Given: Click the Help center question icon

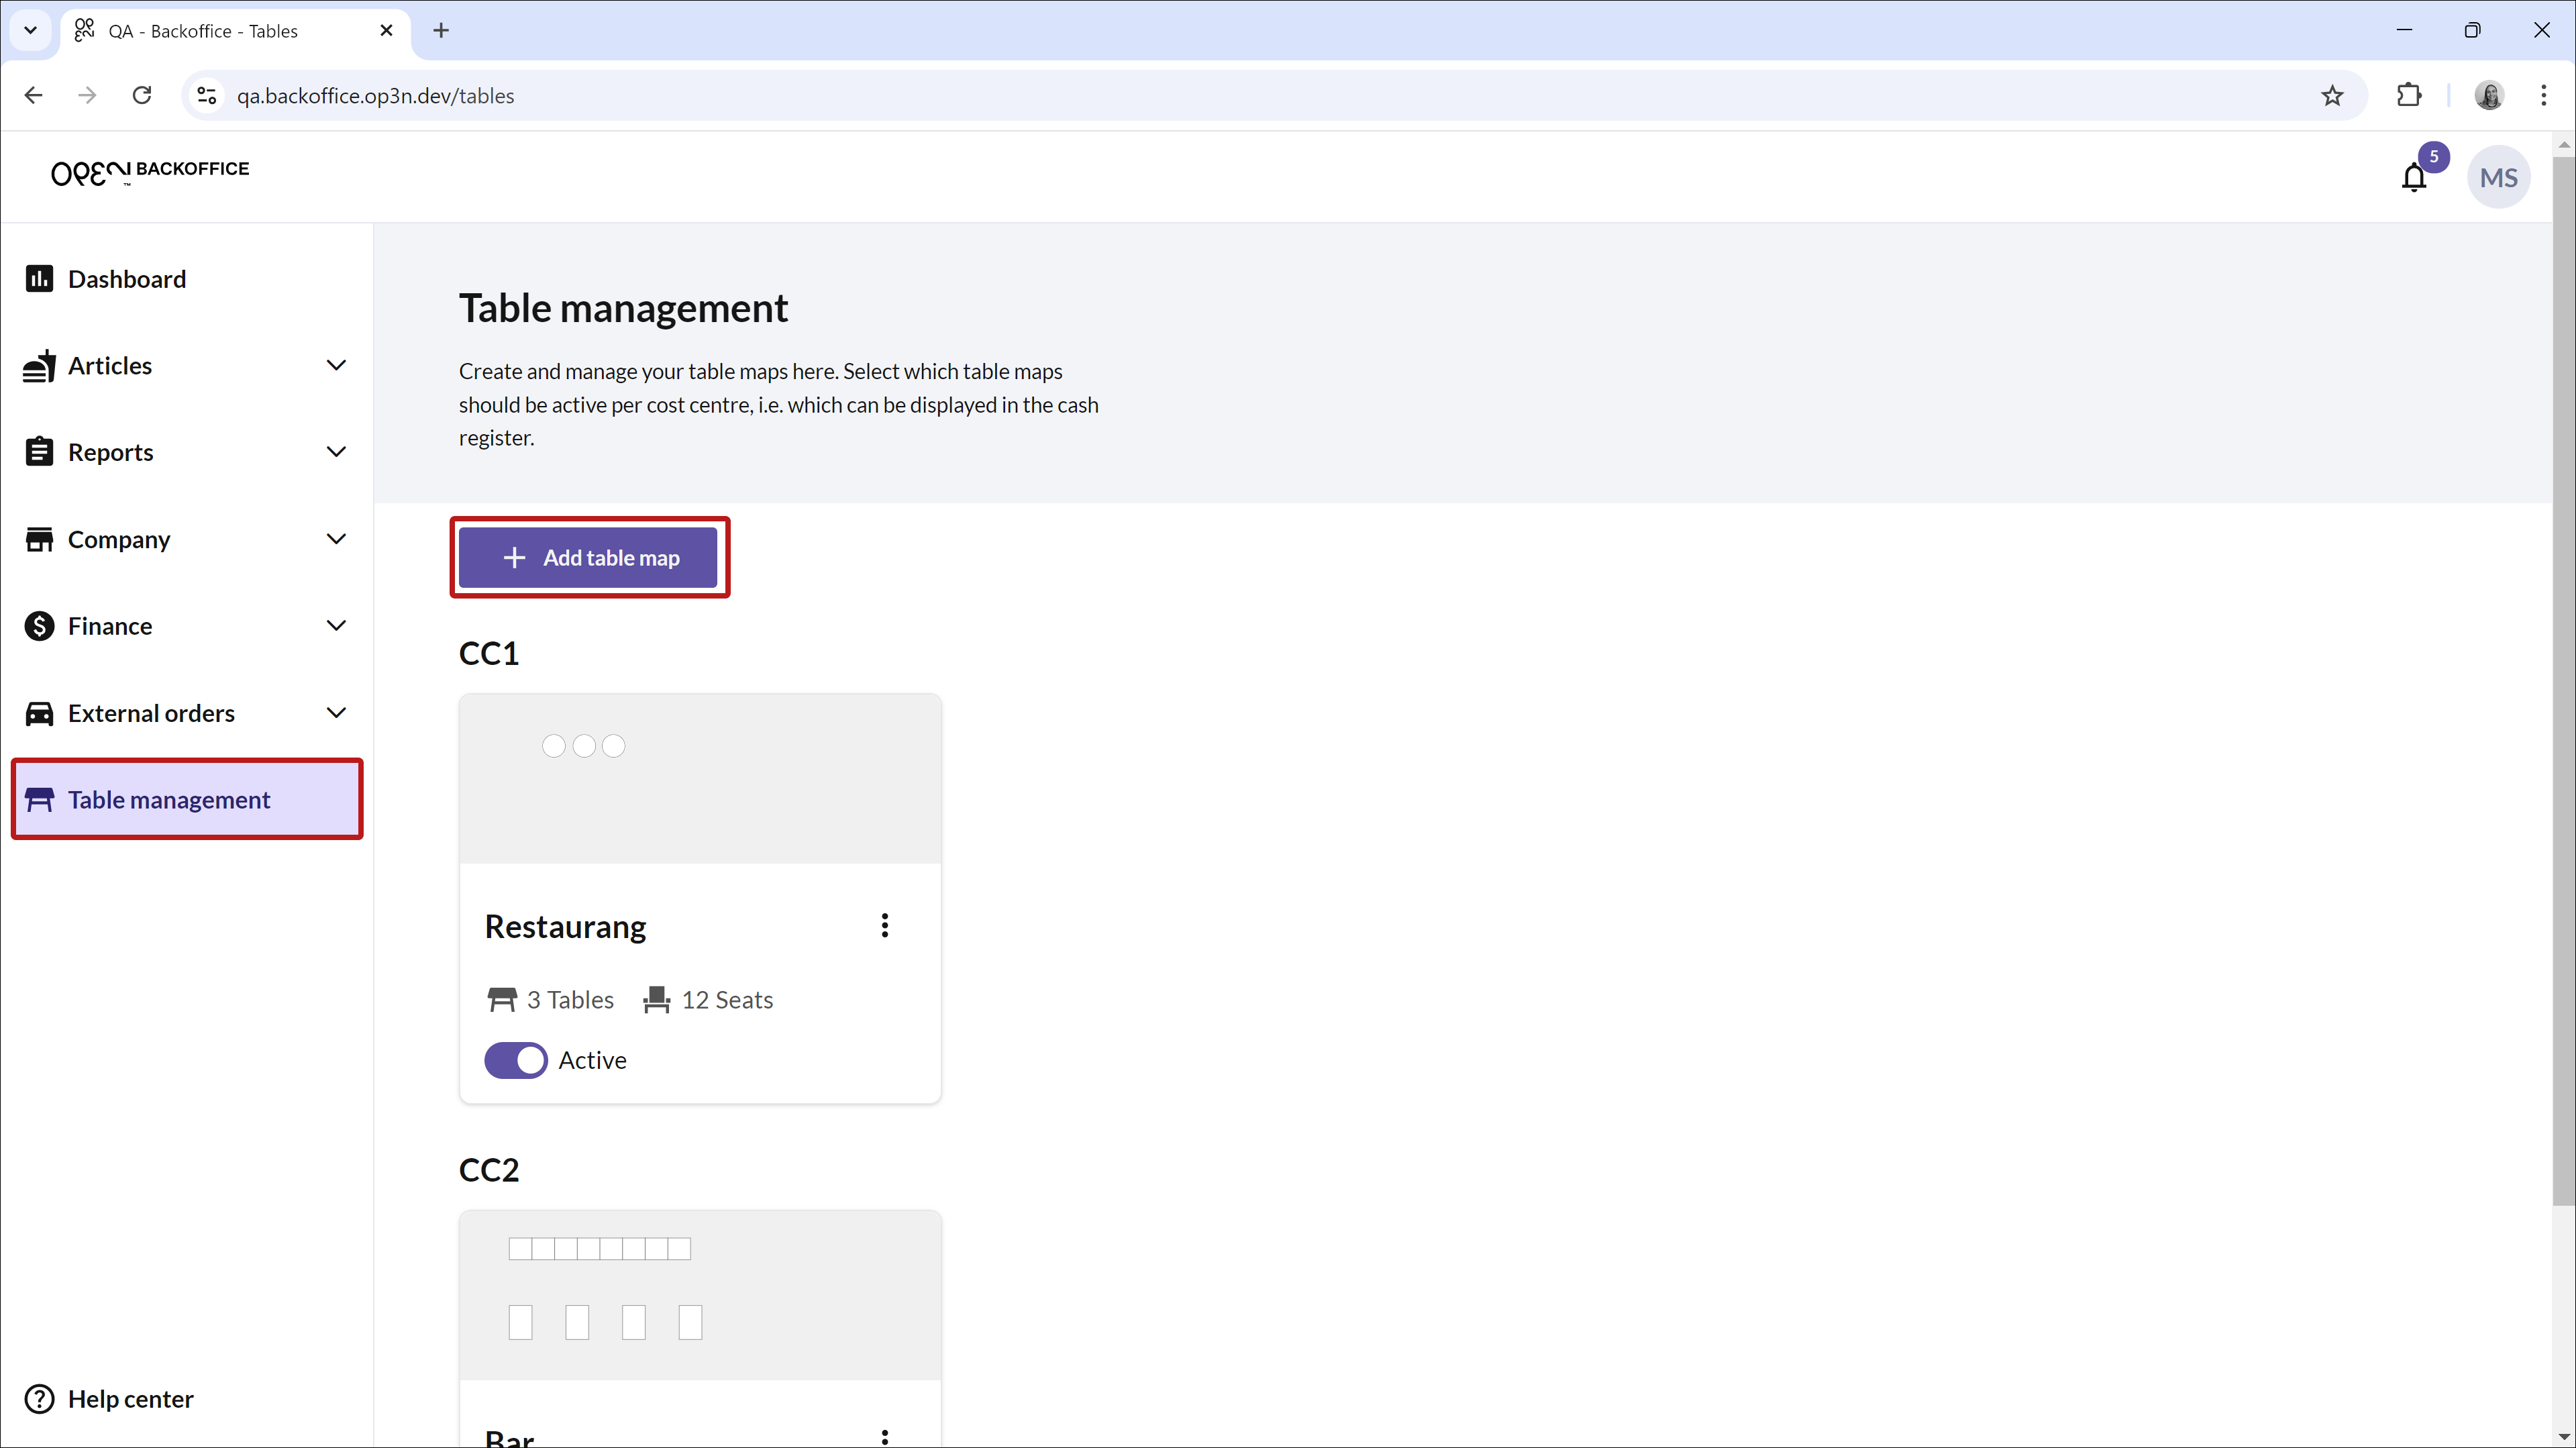Looking at the screenshot, I should (x=39, y=1398).
